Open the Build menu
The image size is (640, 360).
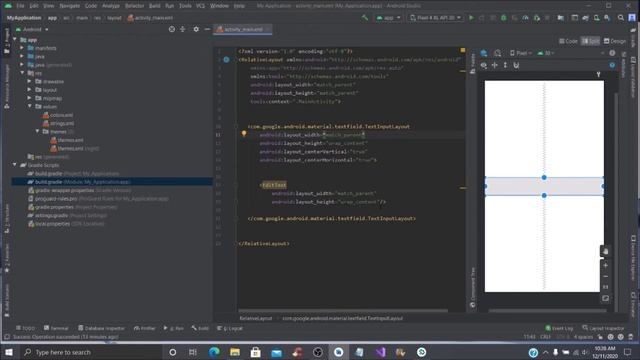click(x=154, y=6)
